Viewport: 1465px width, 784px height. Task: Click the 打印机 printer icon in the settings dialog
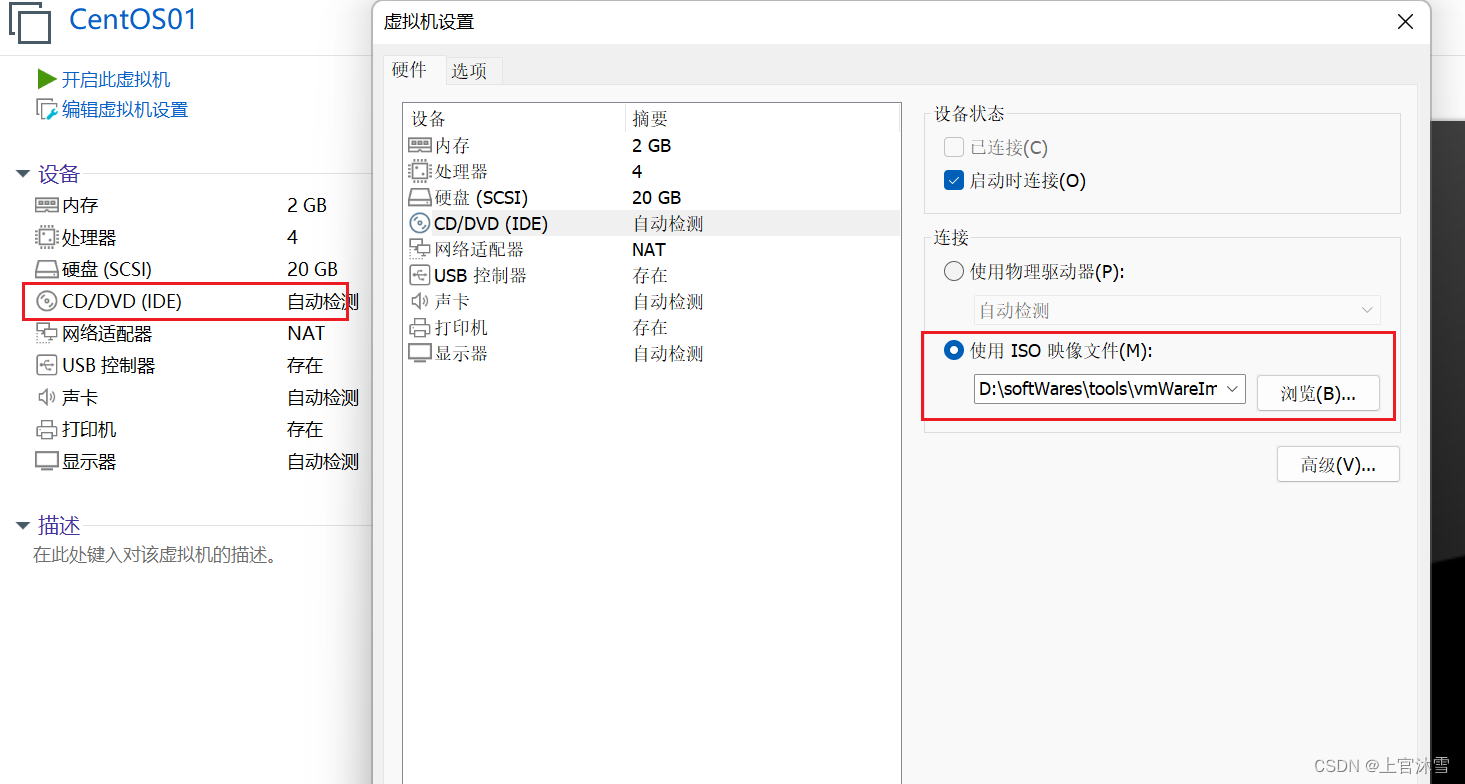tap(420, 327)
